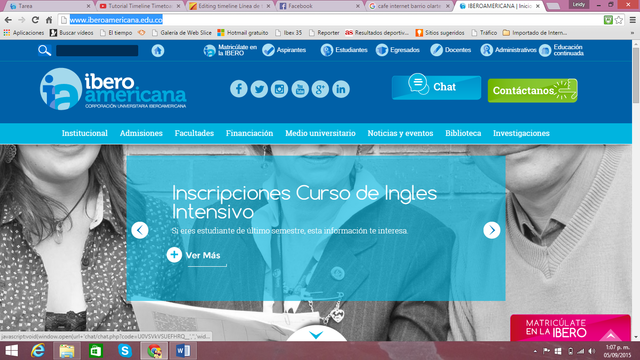This screenshot has height=360, width=640.
Task: Click browser forward arrow
Action: click(x=22, y=20)
